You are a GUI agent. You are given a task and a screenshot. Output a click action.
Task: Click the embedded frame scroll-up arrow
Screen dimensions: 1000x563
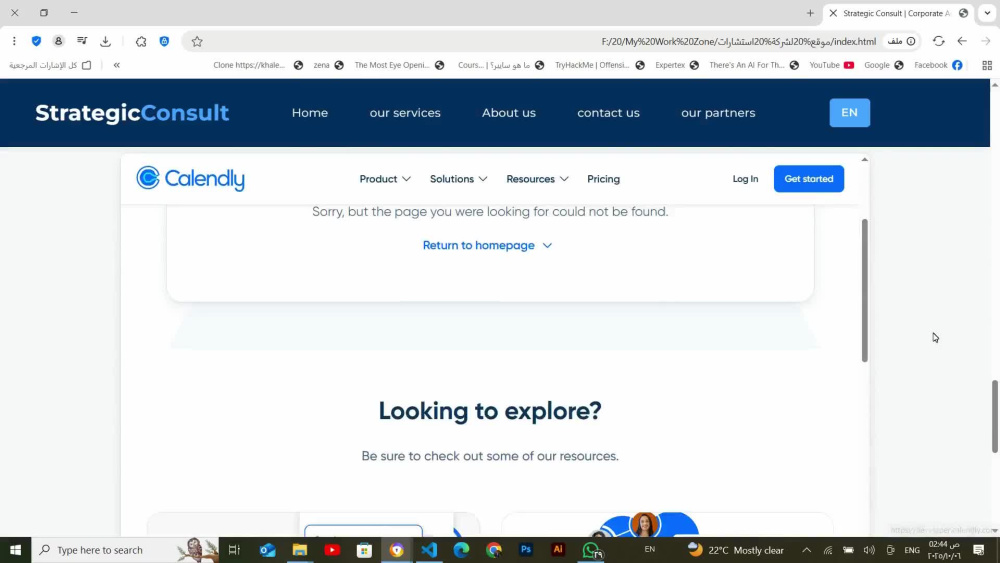click(x=865, y=159)
